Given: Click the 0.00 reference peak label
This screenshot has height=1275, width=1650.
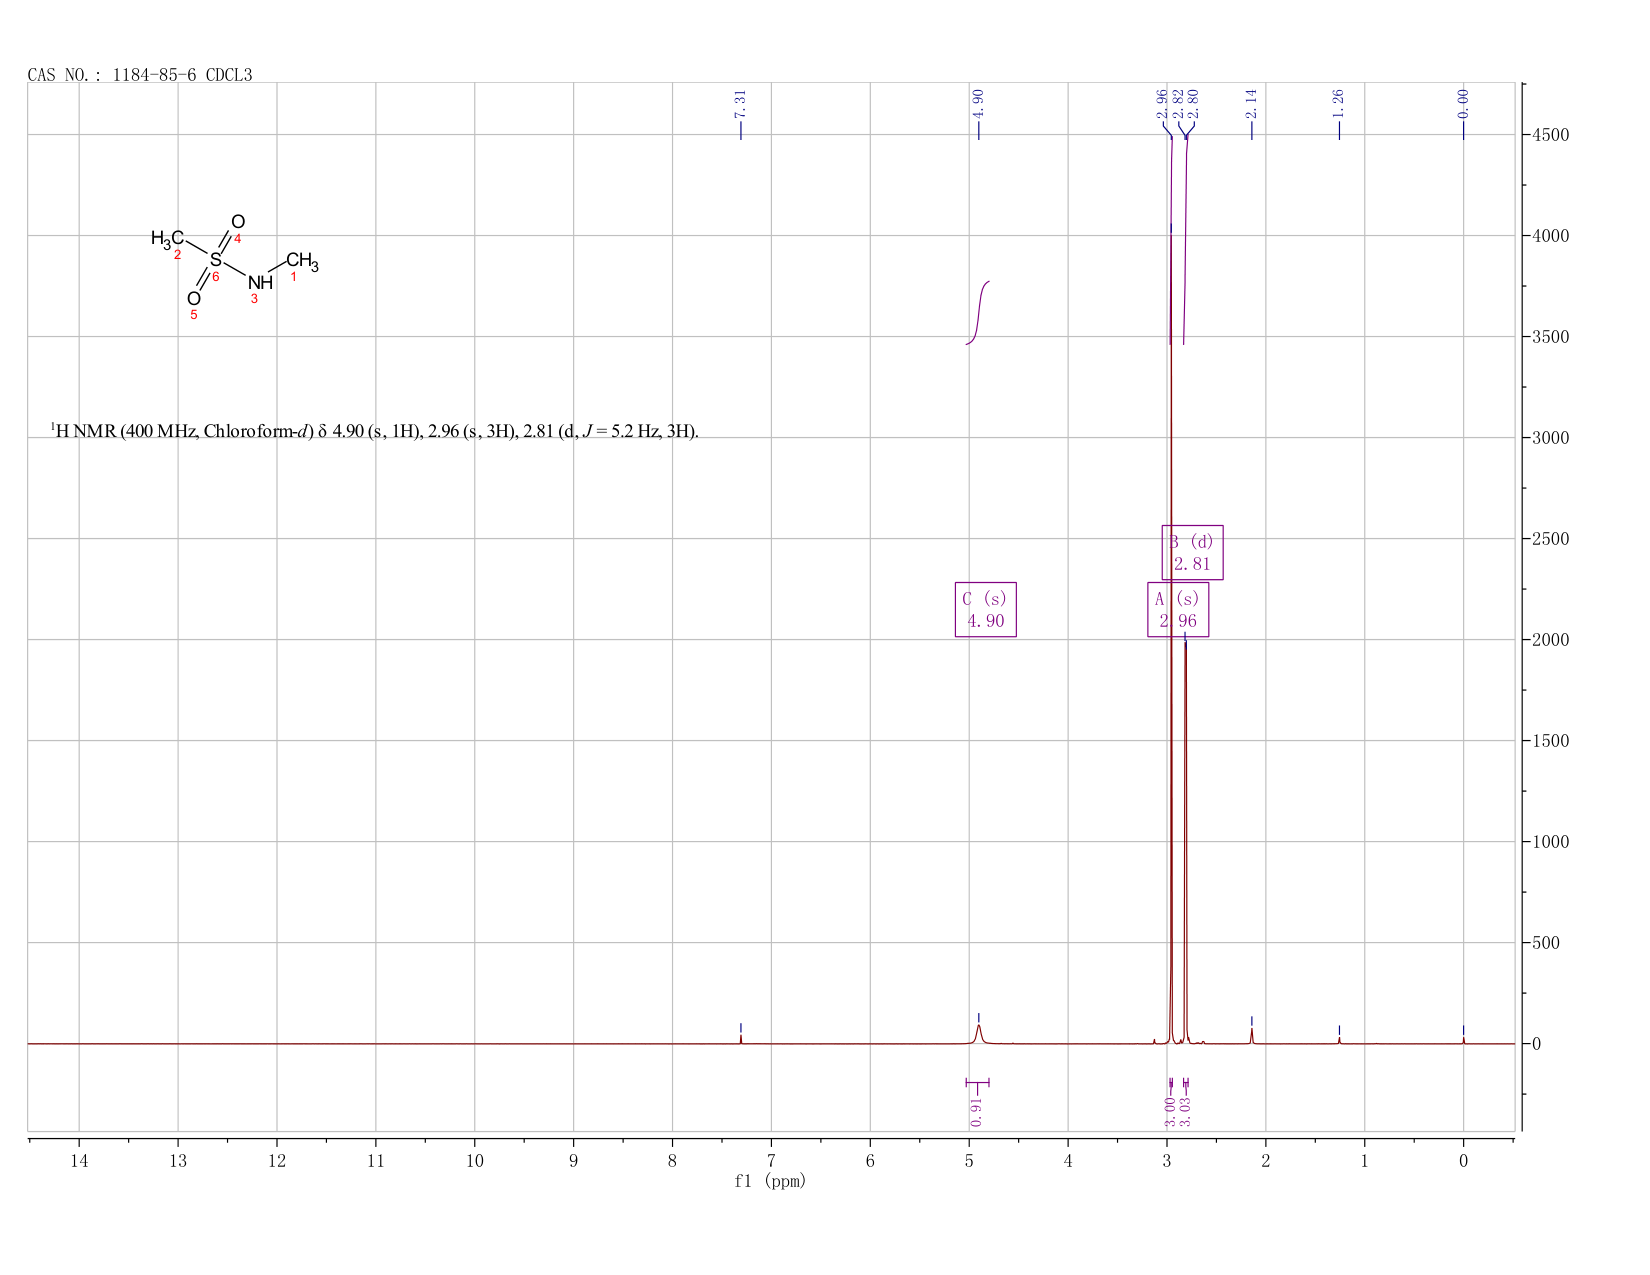Looking at the screenshot, I should coord(1463,104).
